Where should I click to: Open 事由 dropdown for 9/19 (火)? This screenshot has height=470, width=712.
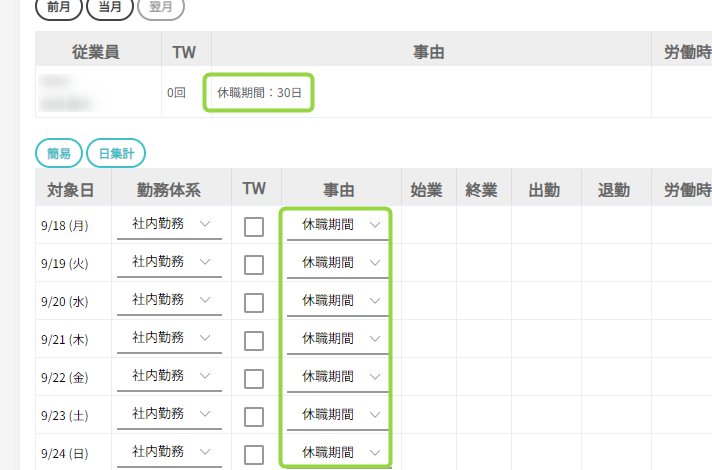click(x=337, y=264)
